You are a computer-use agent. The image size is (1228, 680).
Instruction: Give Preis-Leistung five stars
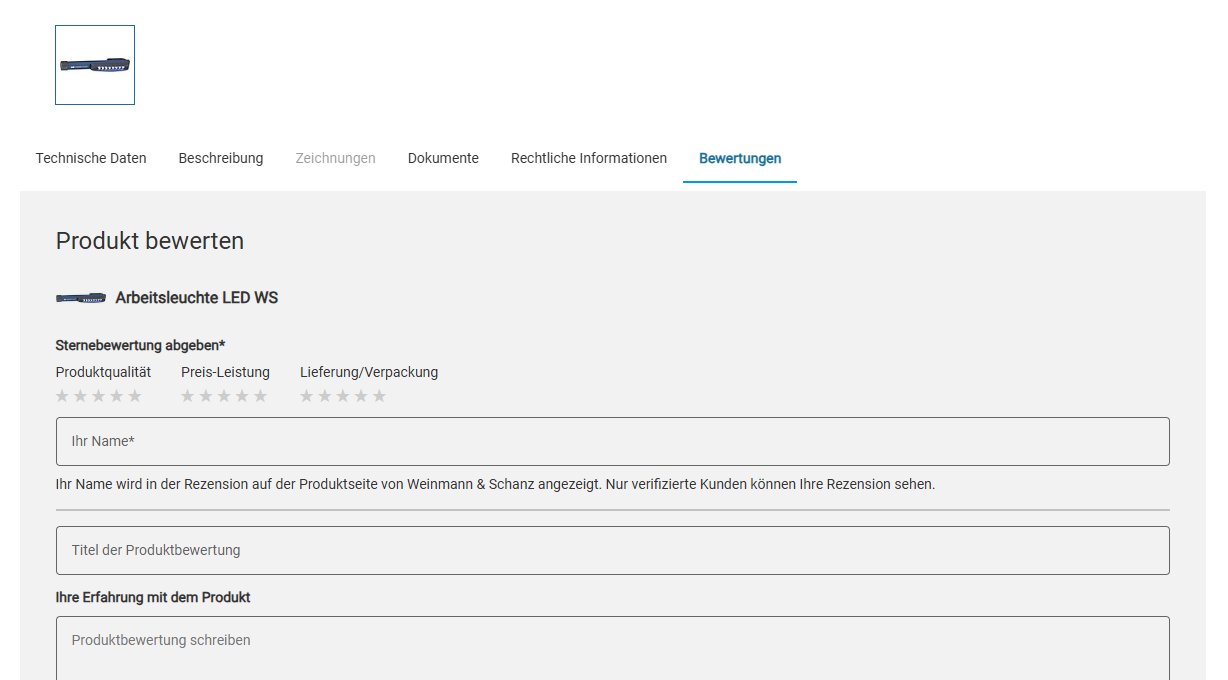point(260,396)
